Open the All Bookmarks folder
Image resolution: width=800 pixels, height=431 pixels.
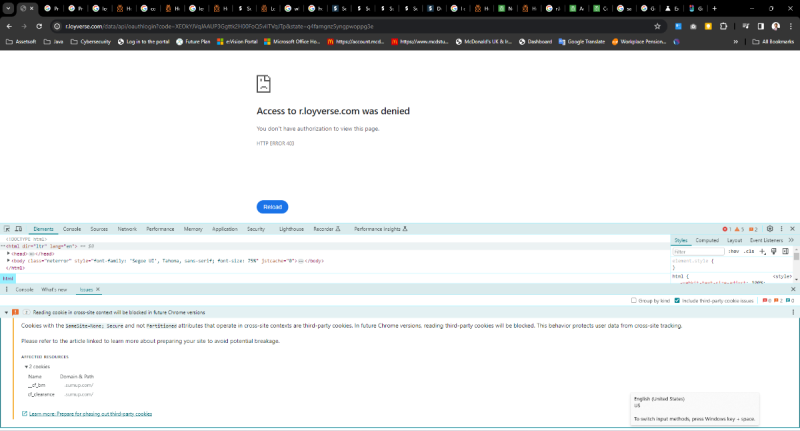tap(776, 42)
